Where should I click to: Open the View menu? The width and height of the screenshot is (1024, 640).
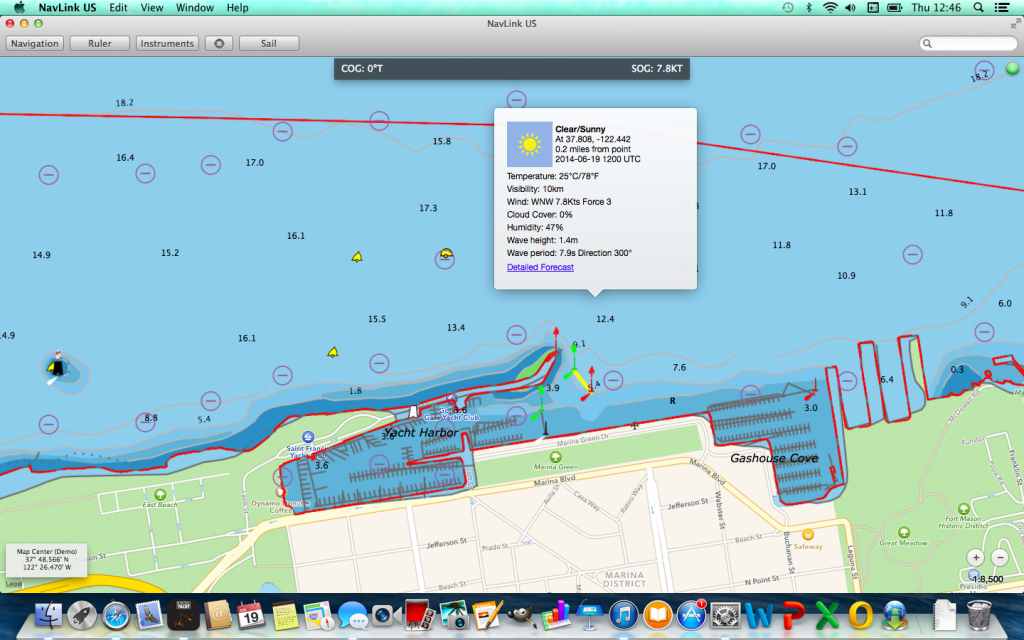[x=151, y=7]
